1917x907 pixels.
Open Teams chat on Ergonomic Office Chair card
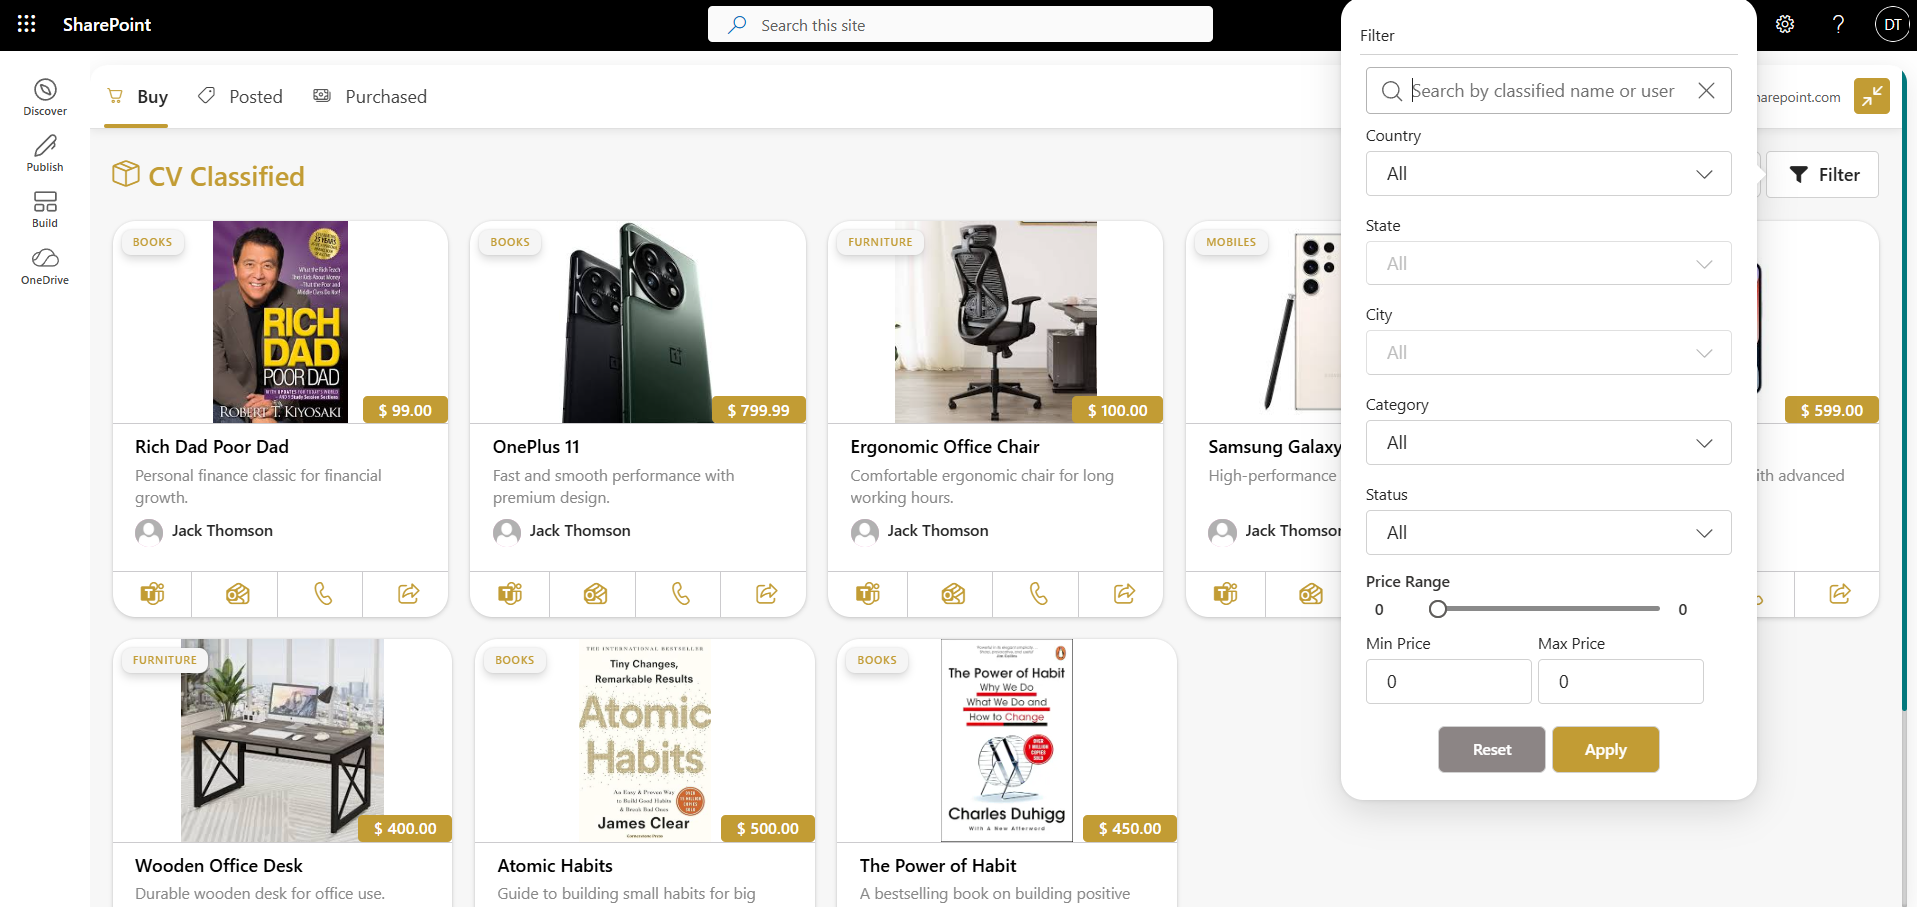(868, 594)
